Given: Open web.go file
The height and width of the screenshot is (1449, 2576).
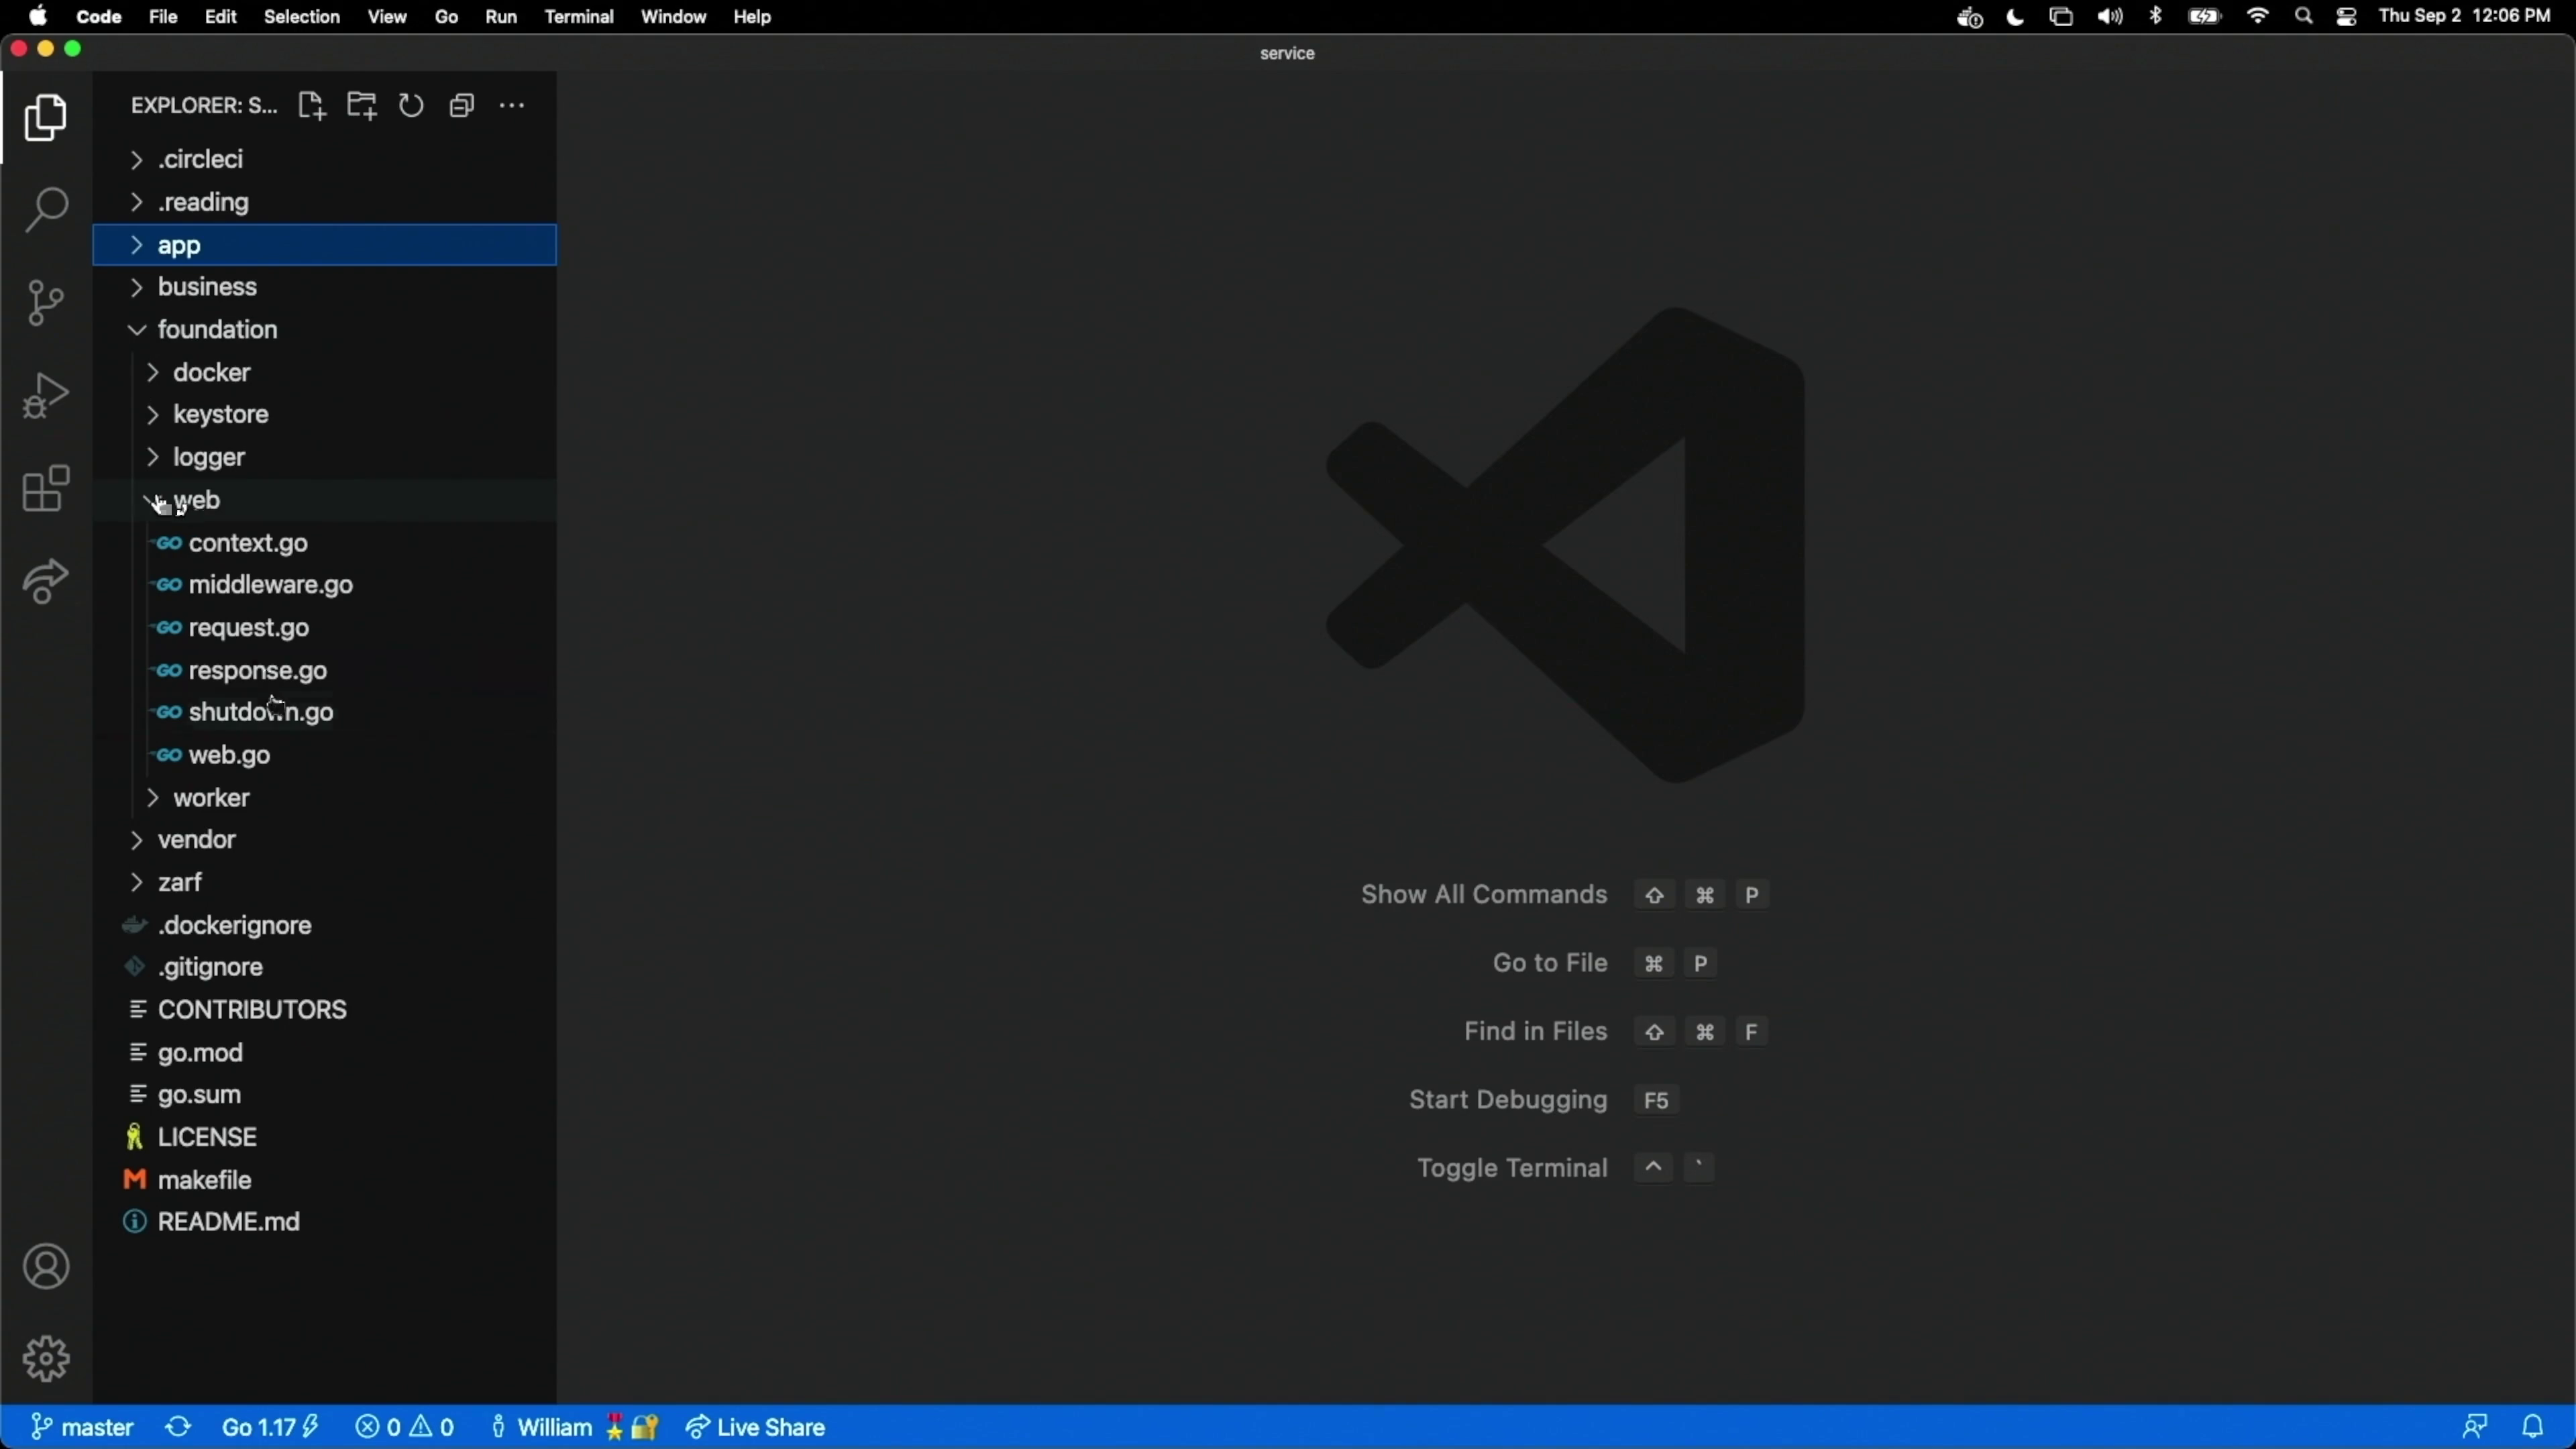Looking at the screenshot, I should pyautogui.click(x=324, y=755).
